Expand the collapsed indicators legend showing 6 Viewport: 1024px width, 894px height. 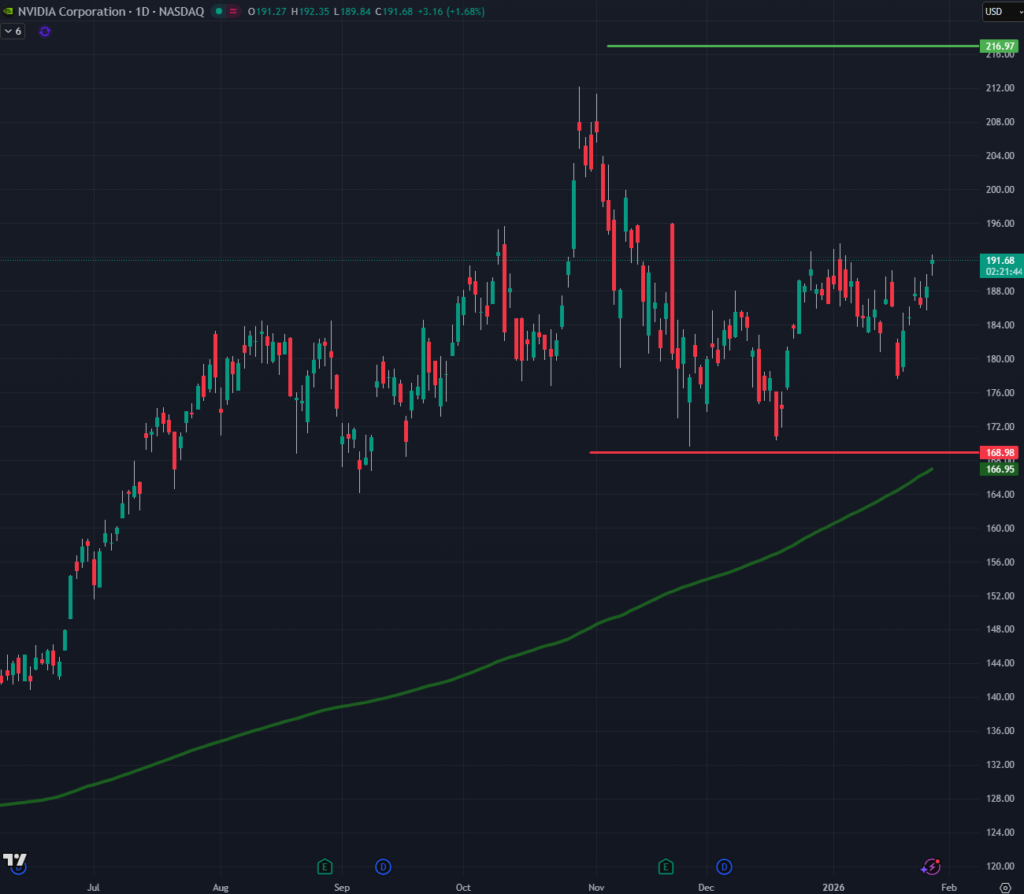tap(13, 31)
